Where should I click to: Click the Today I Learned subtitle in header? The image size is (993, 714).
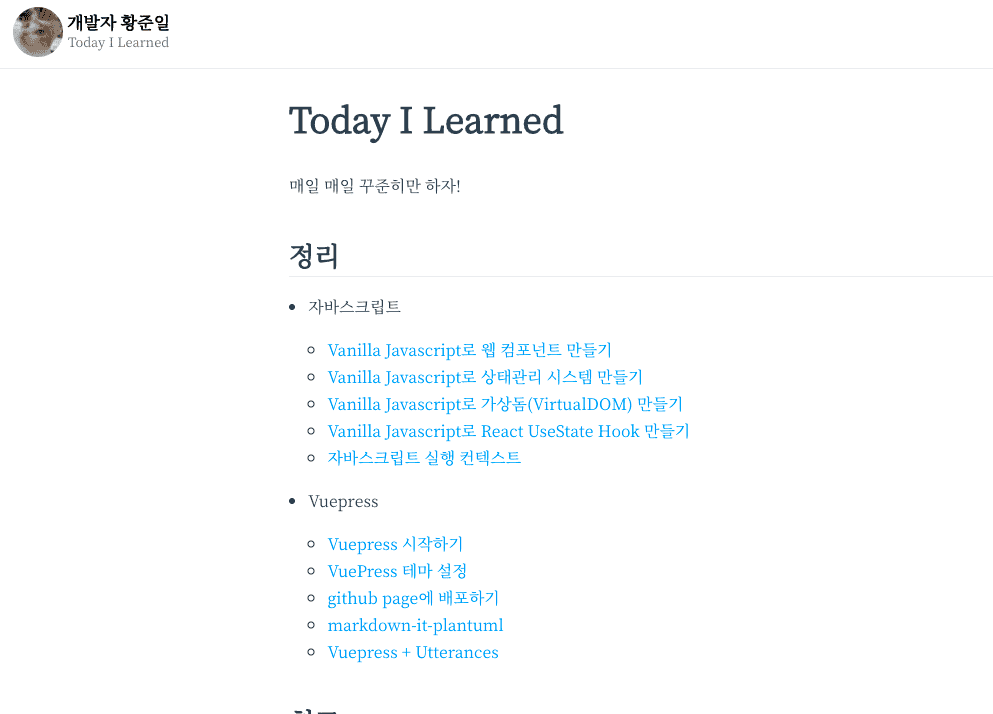pyautogui.click(x=118, y=42)
